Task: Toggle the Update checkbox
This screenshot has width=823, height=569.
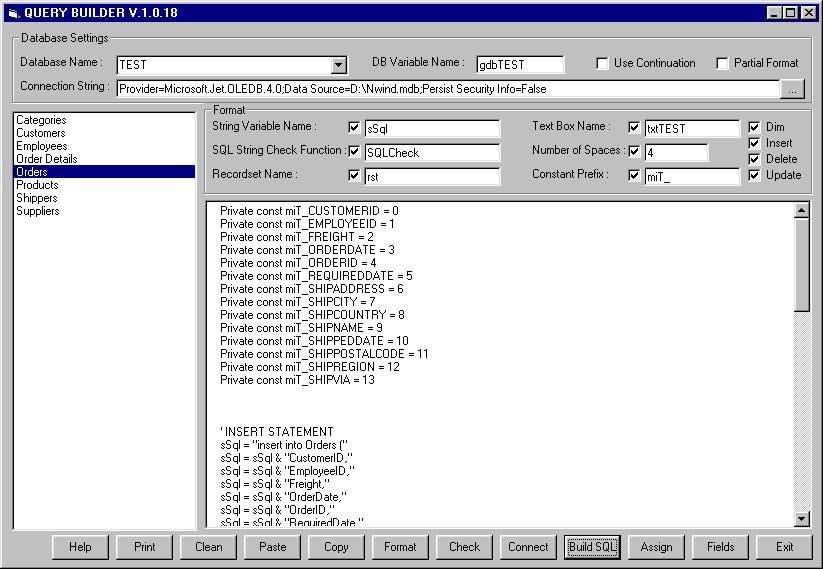Action: (x=755, y=176)
